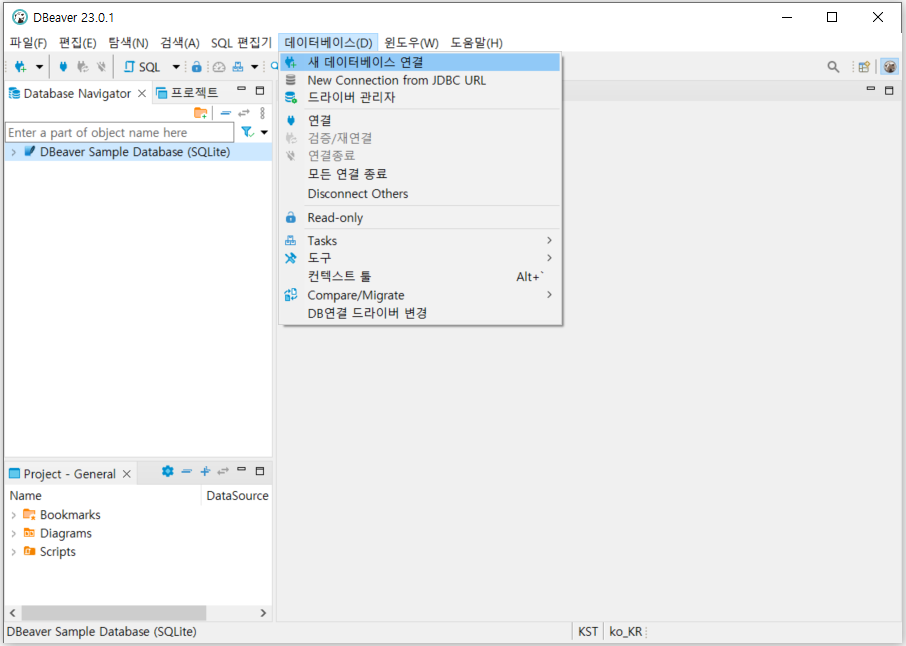906x646 pixels.
Task: Maximize the Database Navigator panel
Action: pyautogui.click(x=260, y=90)
